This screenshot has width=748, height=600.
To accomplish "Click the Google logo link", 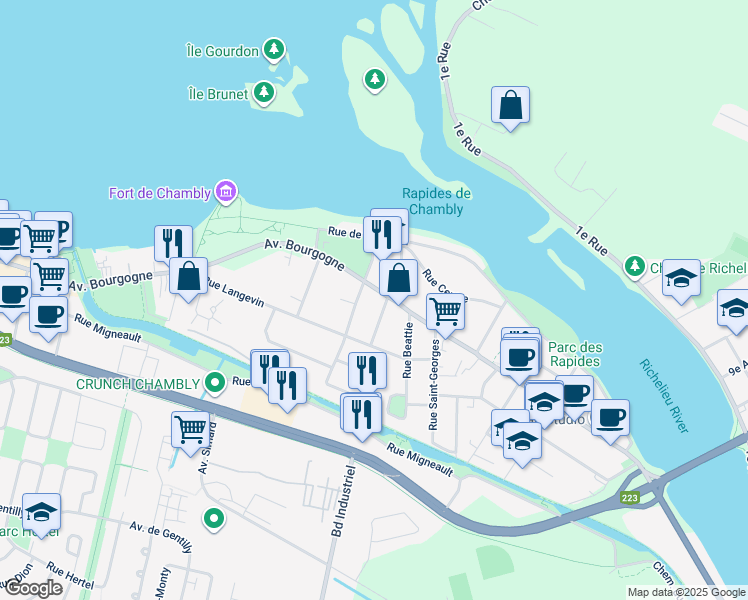I will (33, 588).
